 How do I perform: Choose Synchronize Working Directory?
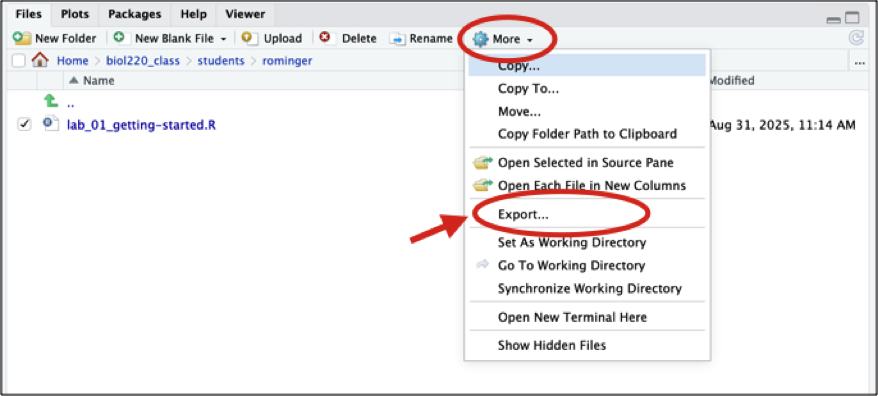click(x=587, y=288)
